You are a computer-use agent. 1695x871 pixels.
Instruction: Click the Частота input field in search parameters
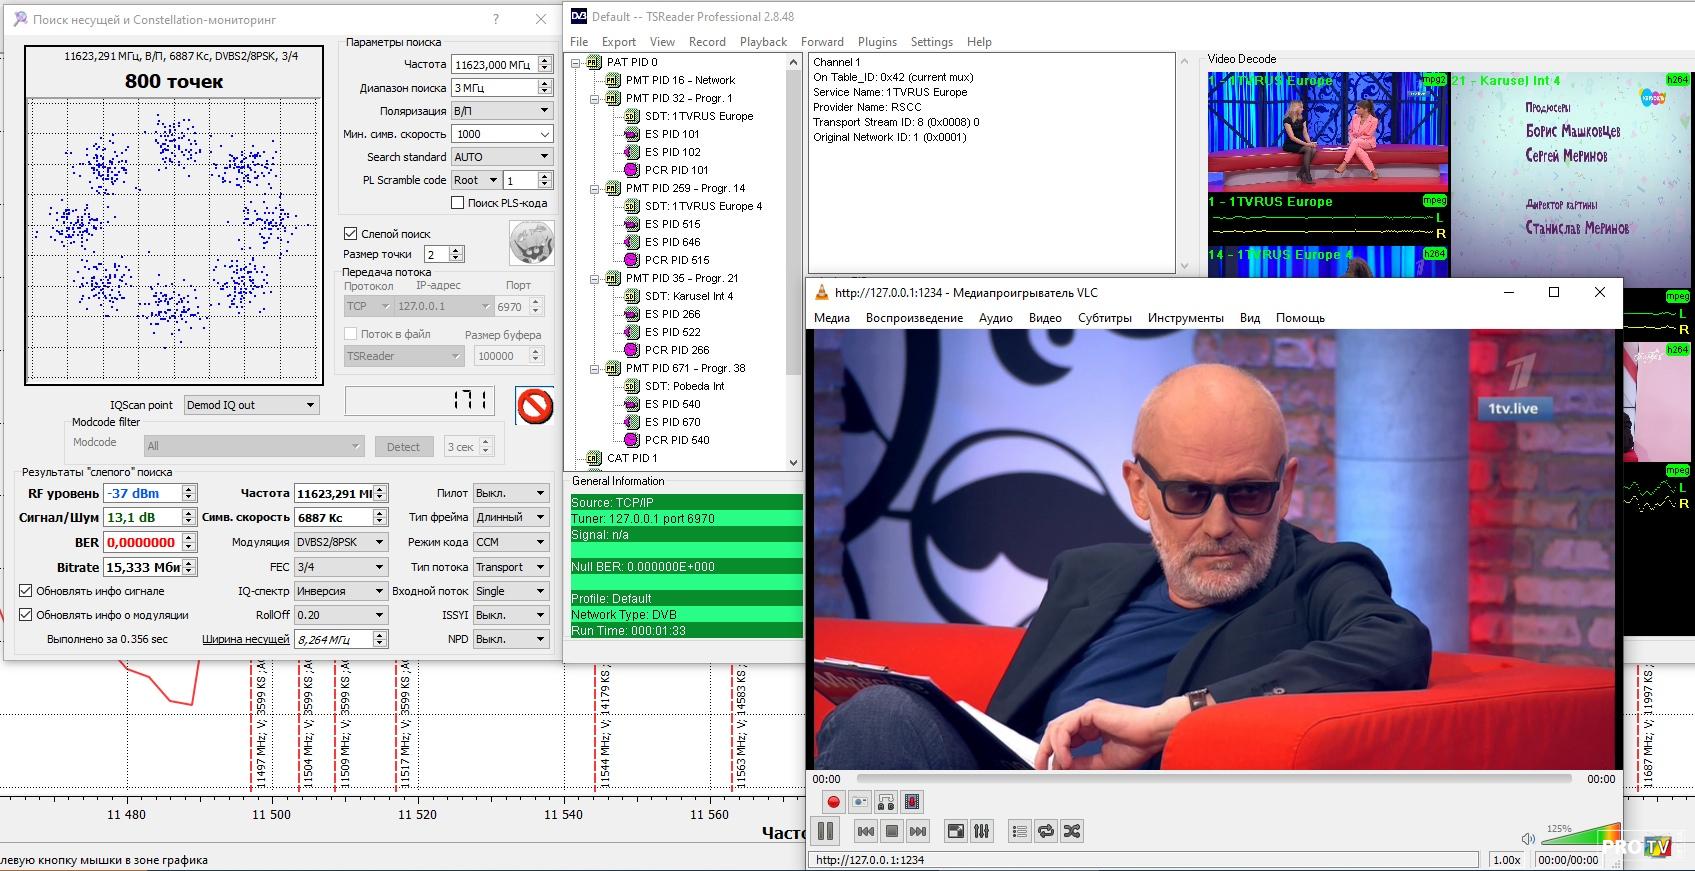494,64
